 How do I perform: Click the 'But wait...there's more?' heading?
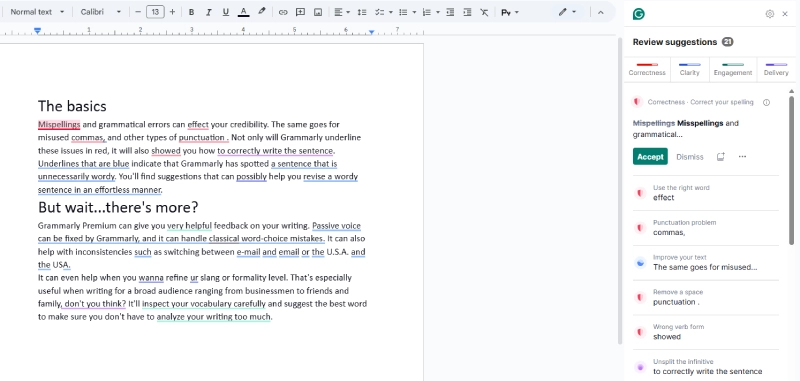pyautogui.click(x=118, y=208)
